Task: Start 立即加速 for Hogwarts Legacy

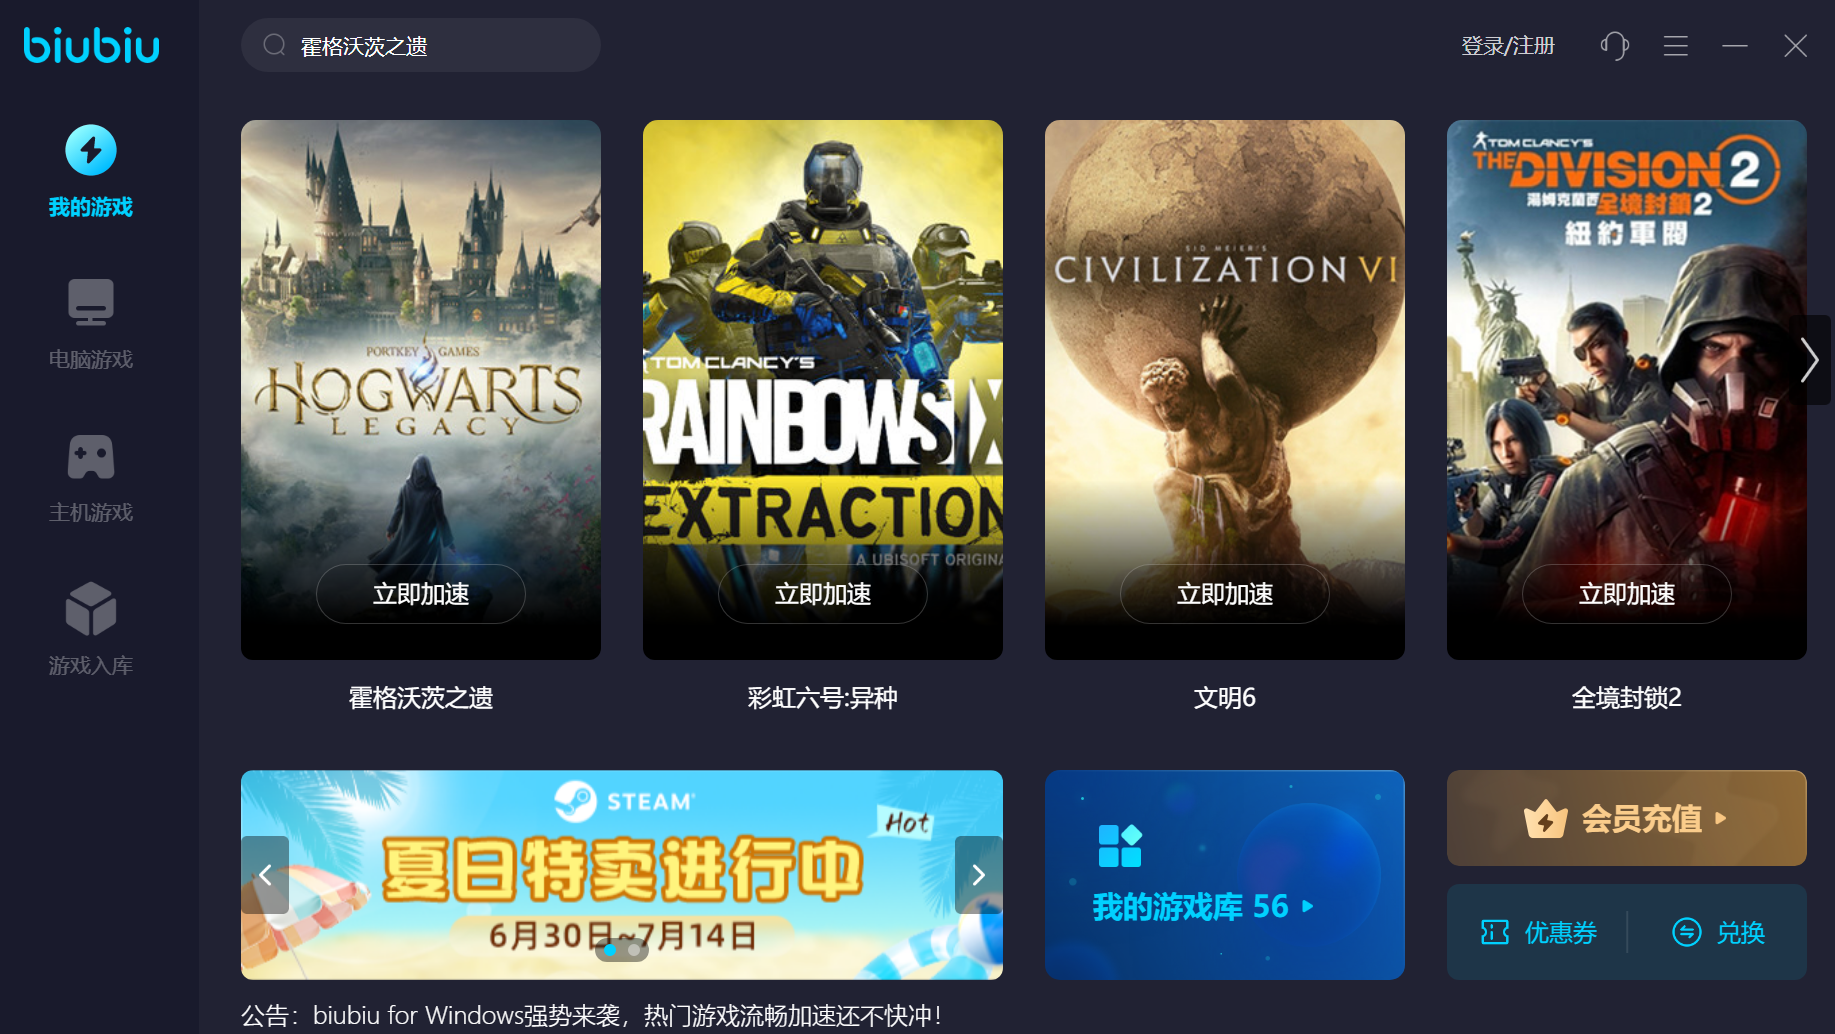Action: click(x=421, y=594)
